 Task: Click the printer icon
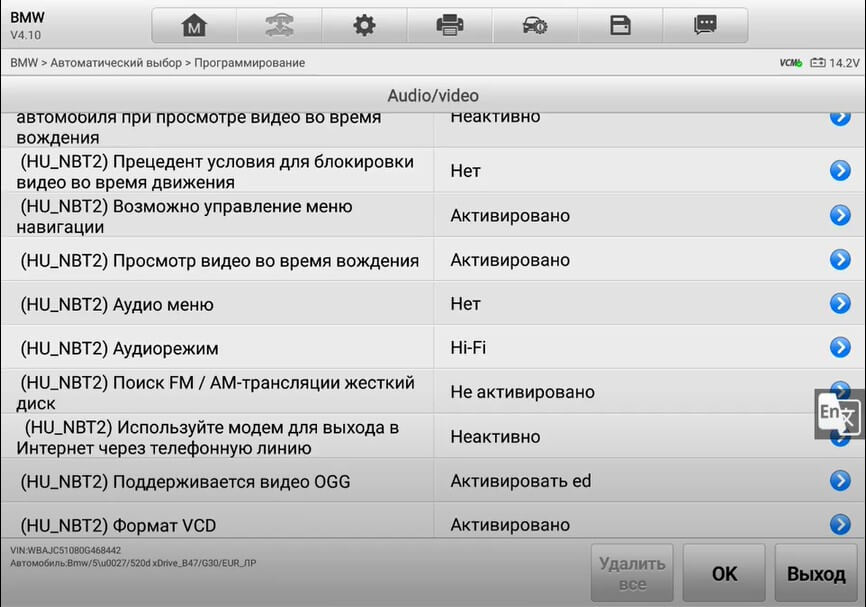pyautogui.click(x=450, y=25)
